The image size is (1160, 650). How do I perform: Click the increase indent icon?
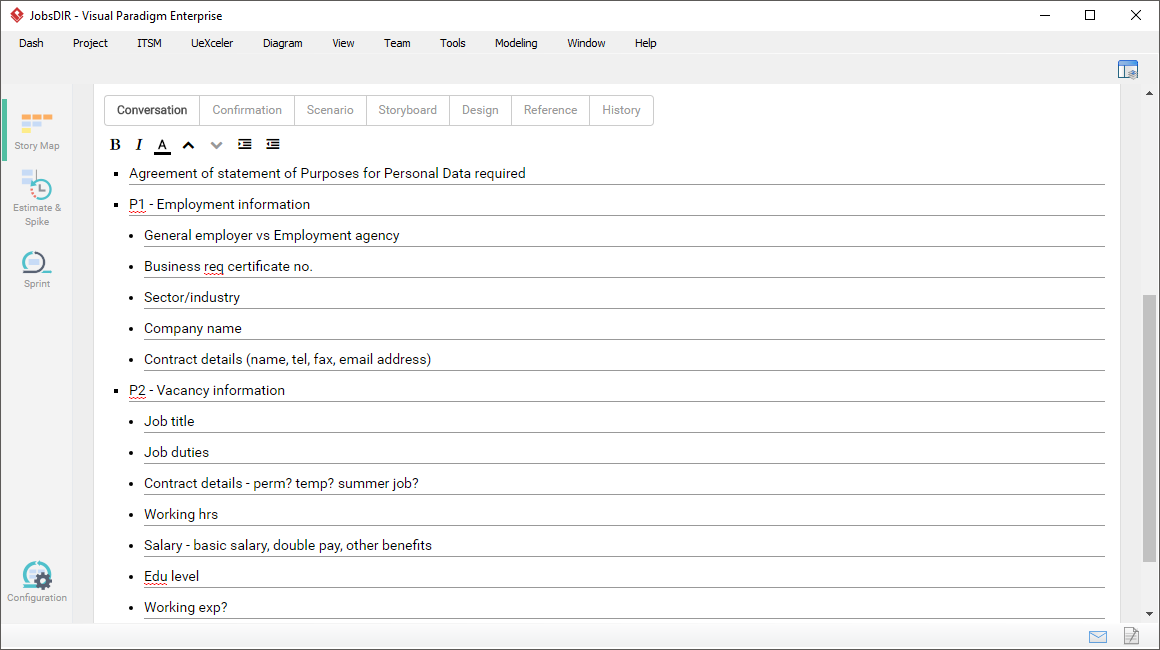click(x=245, y=145)
